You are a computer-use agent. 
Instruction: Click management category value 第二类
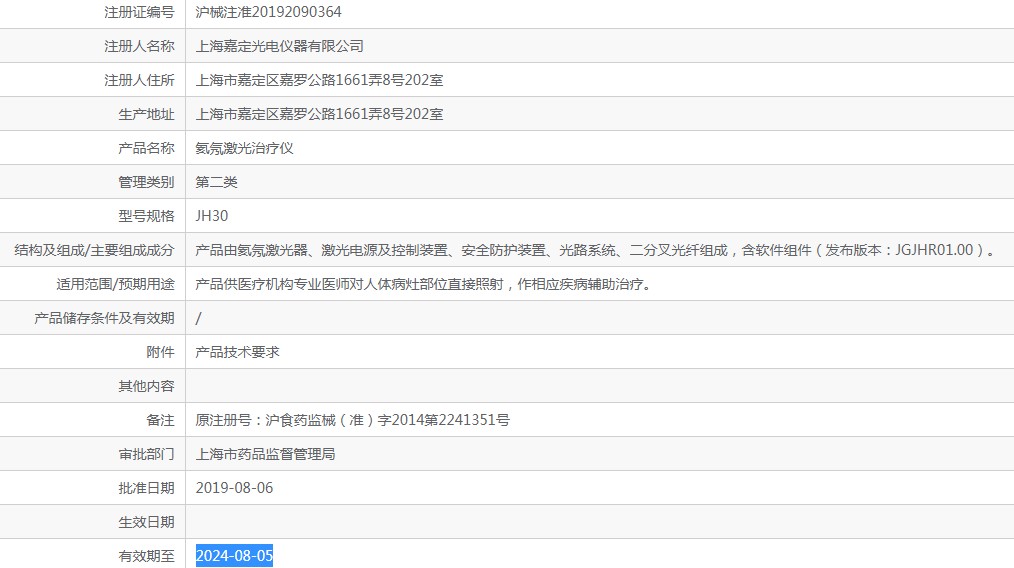pyautogui.click(x=217, y=182)
